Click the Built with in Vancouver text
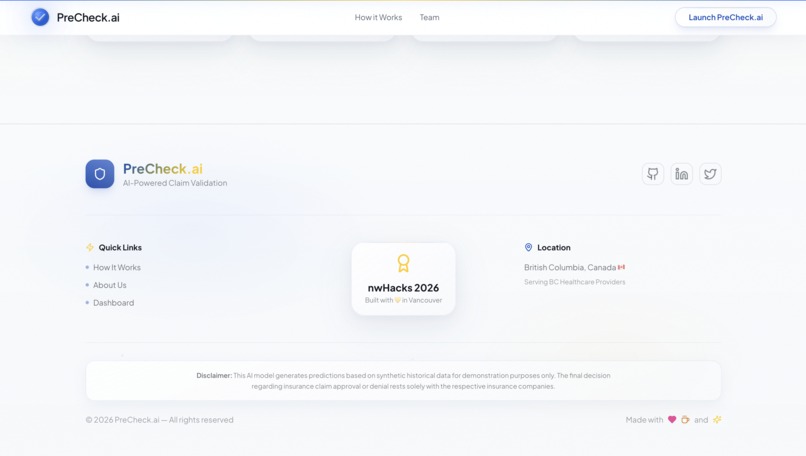 coord(404,300)
